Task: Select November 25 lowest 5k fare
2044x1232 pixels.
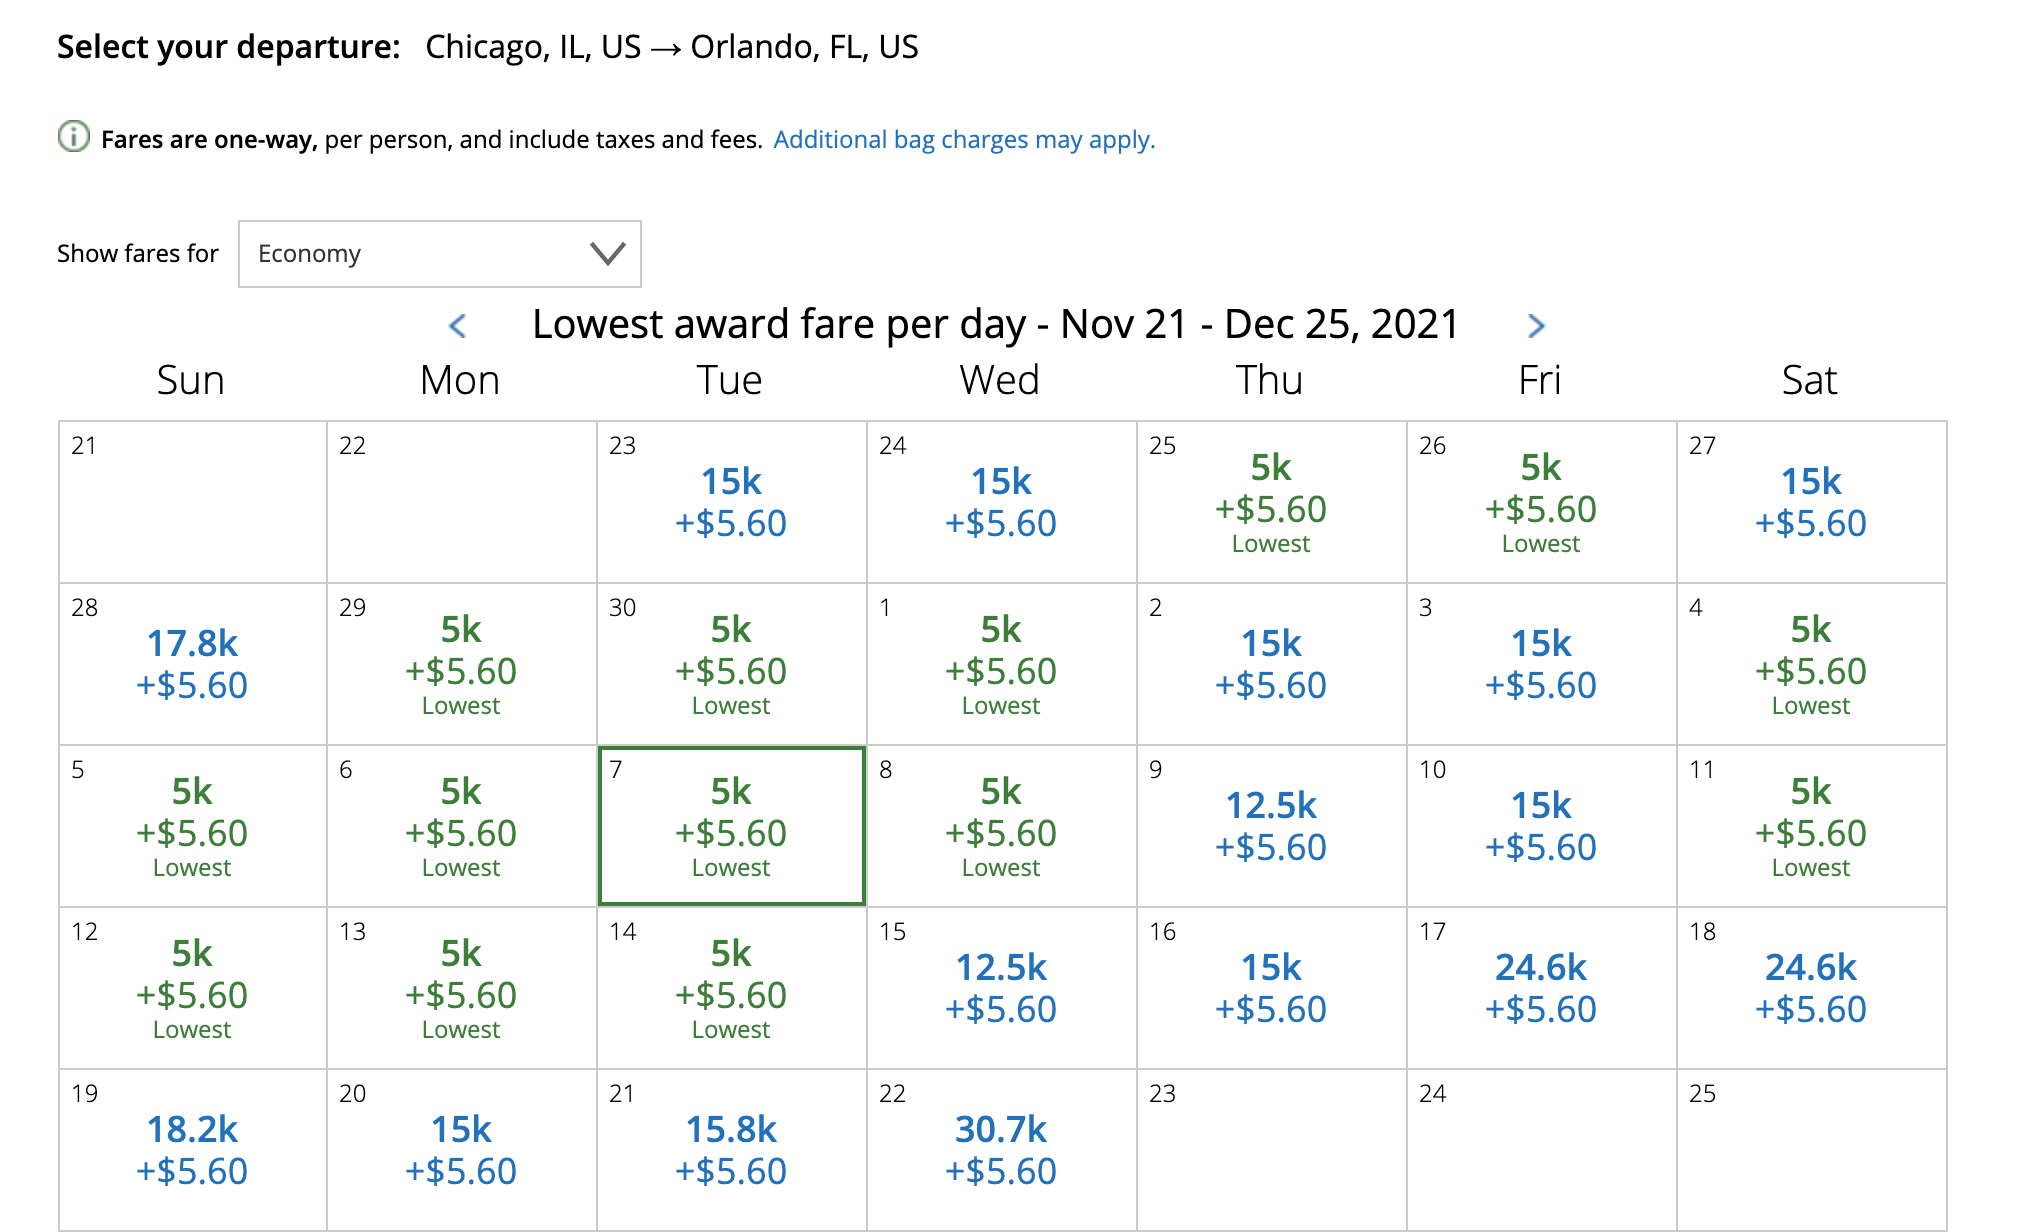Action: coord(1272,502)
